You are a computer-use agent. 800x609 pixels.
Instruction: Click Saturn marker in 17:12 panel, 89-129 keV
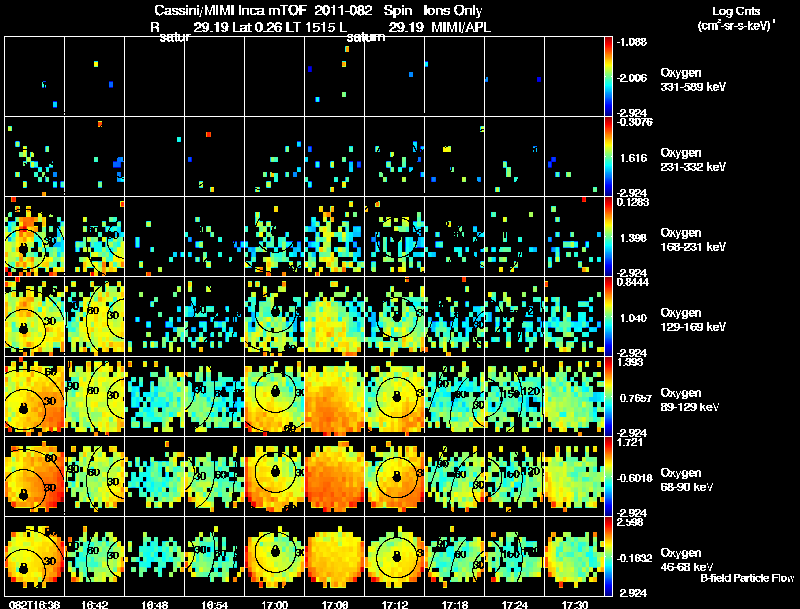coord(396,396)
